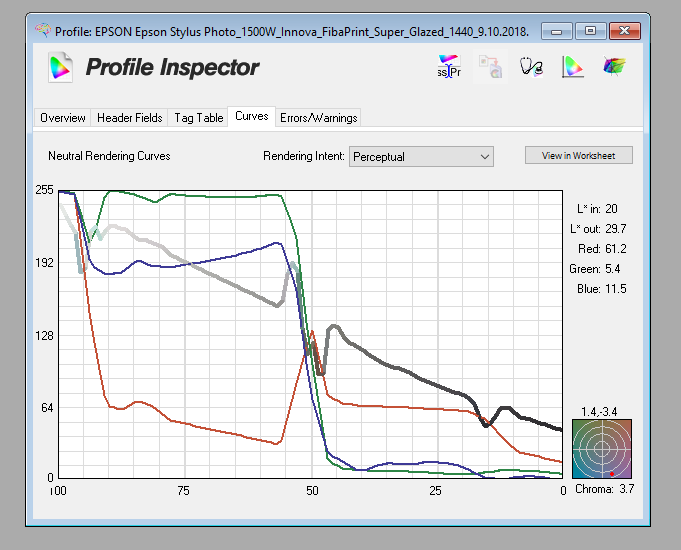Image resolution: width=681 pixels, height=550 pixels.
Task: Click the Rendering Intent label
Action: click(304, 156)
